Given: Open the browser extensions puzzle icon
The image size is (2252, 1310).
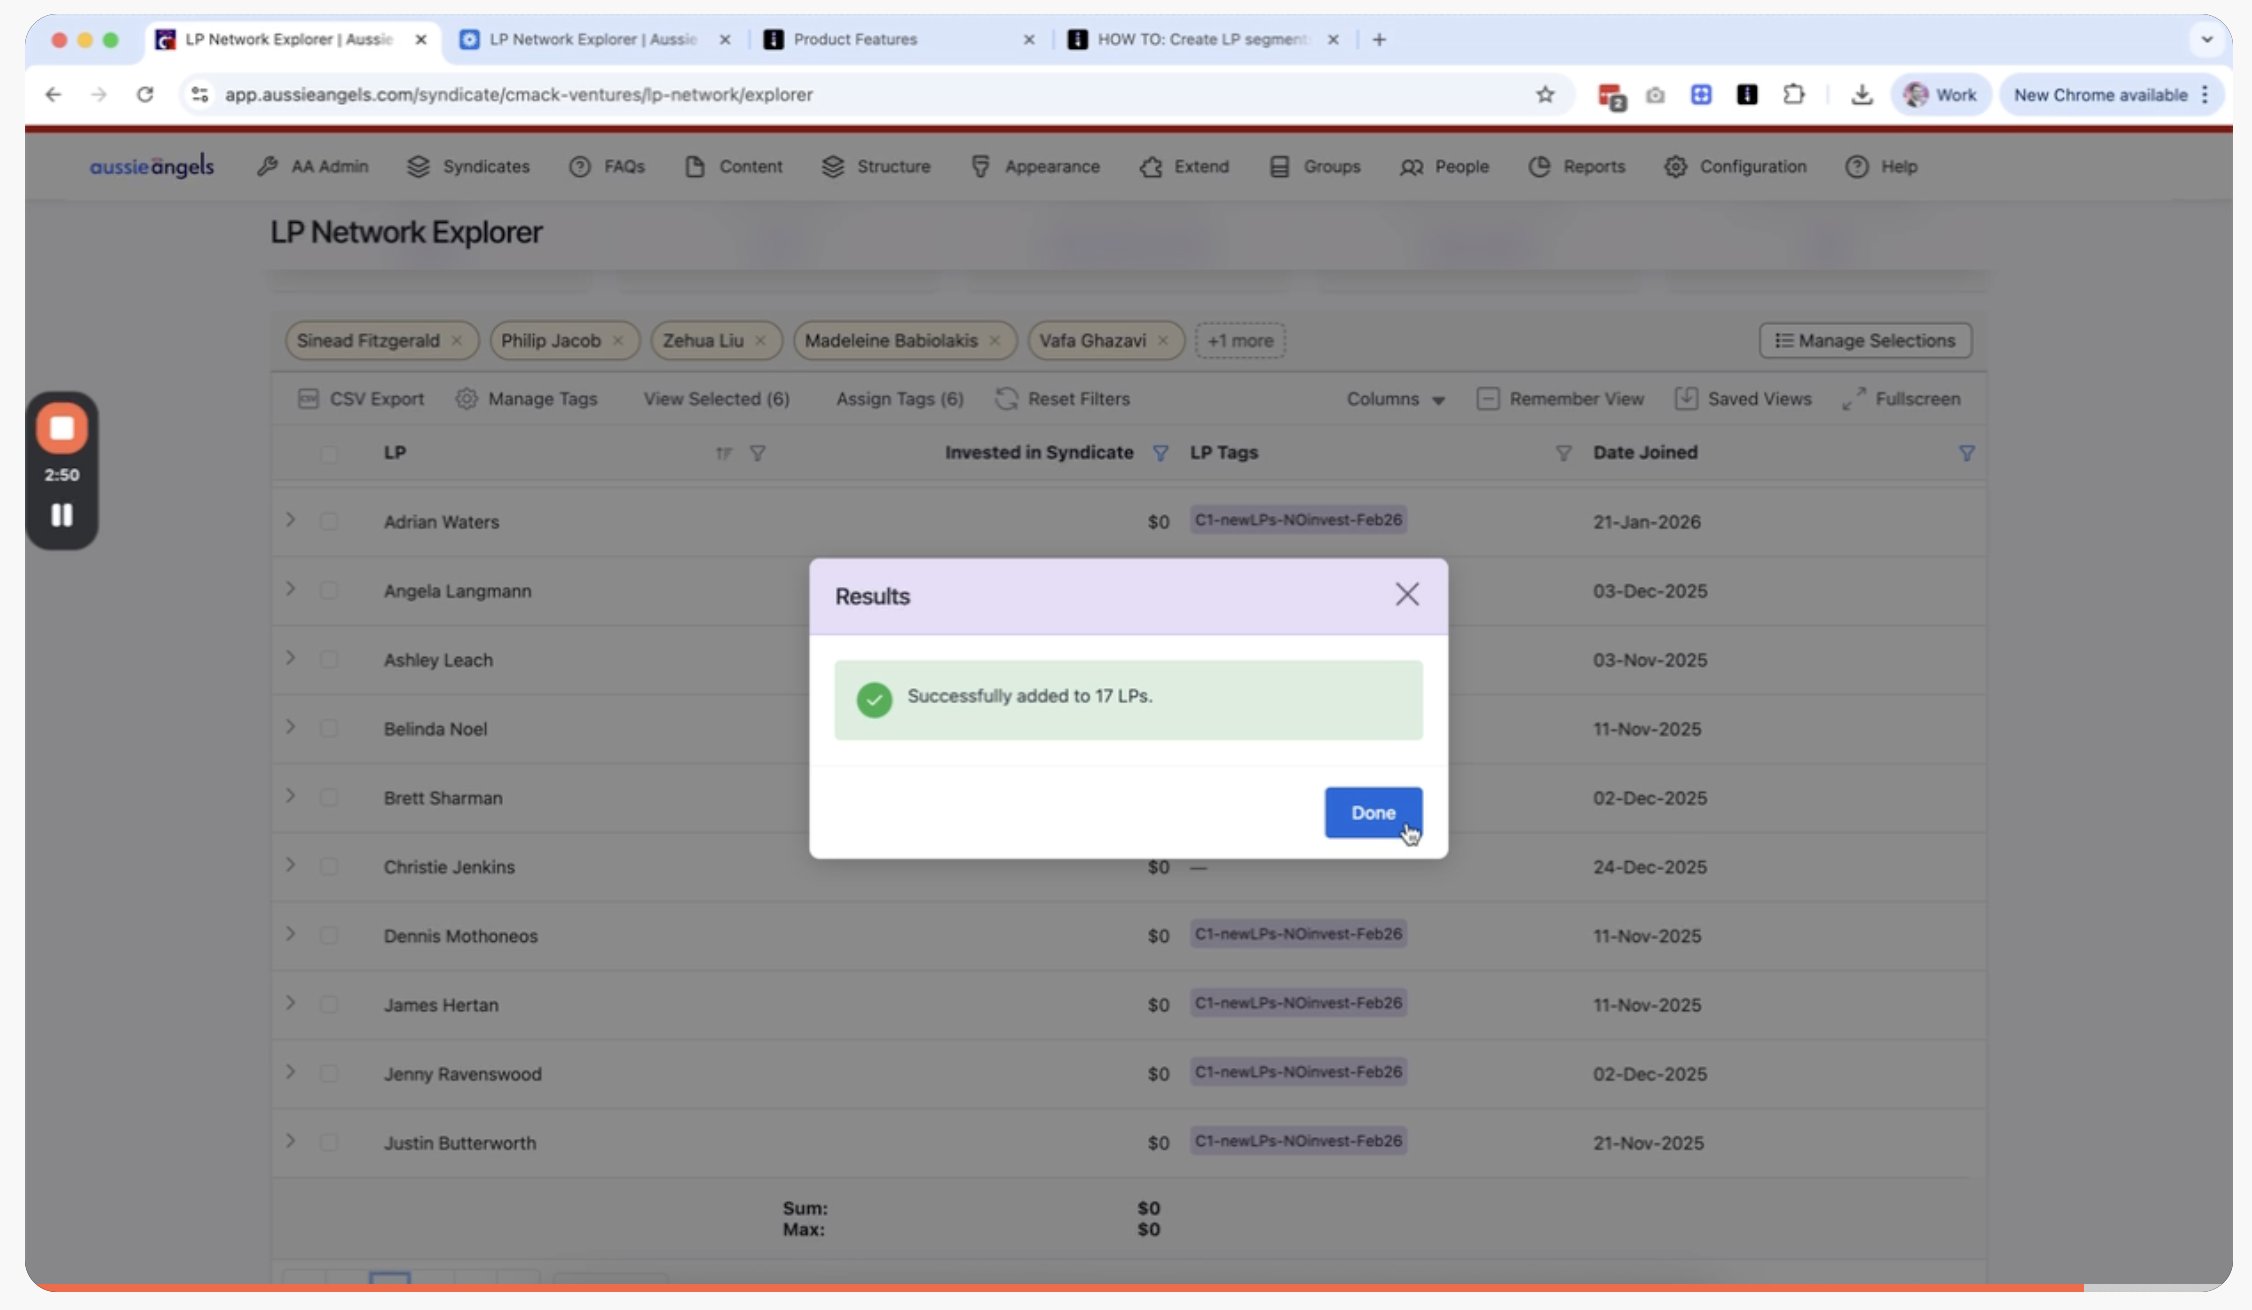Looking at the screenshot, I should (1793, 94).
